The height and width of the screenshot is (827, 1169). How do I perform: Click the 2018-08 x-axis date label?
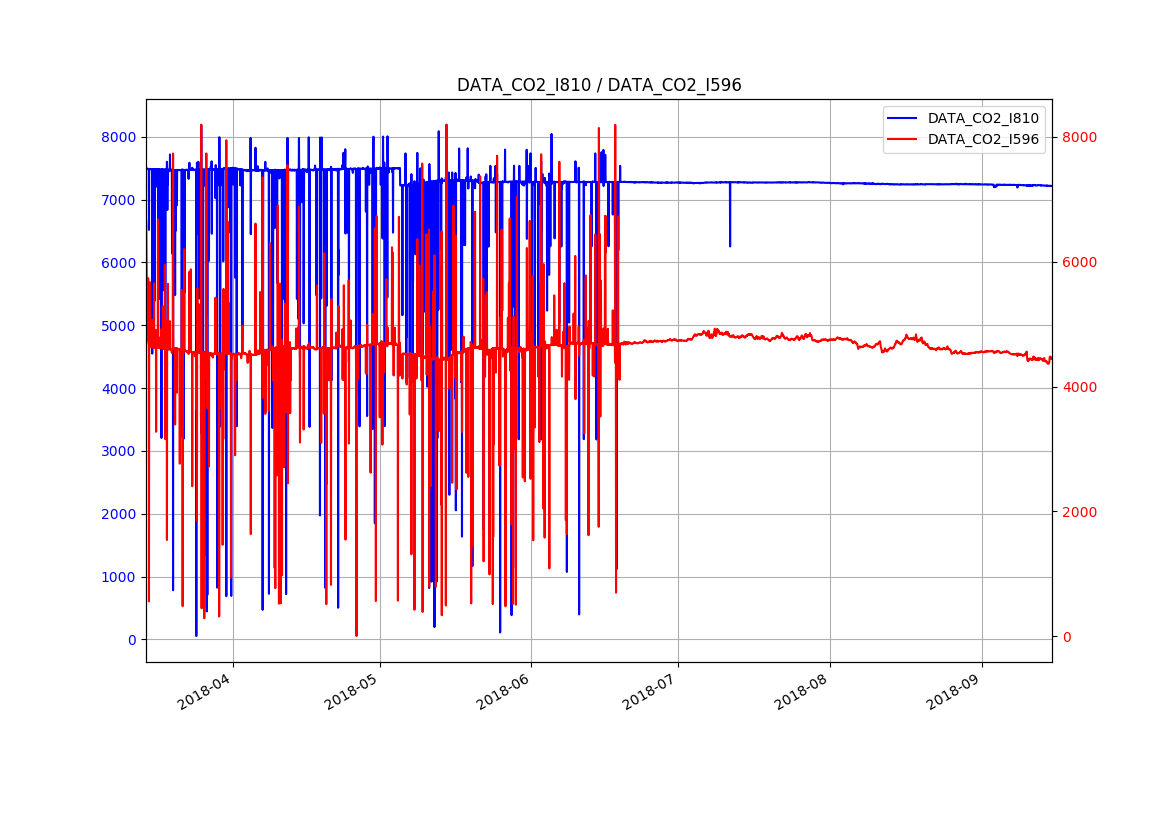click(x=801, y=690)
